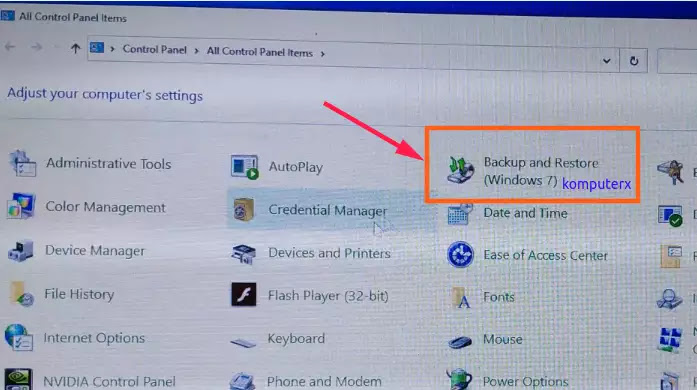This screenshot has height=390, width=697.
Task: Expand the address bar history dropdown
Action: pyautogui.click(x=606, y=60)
